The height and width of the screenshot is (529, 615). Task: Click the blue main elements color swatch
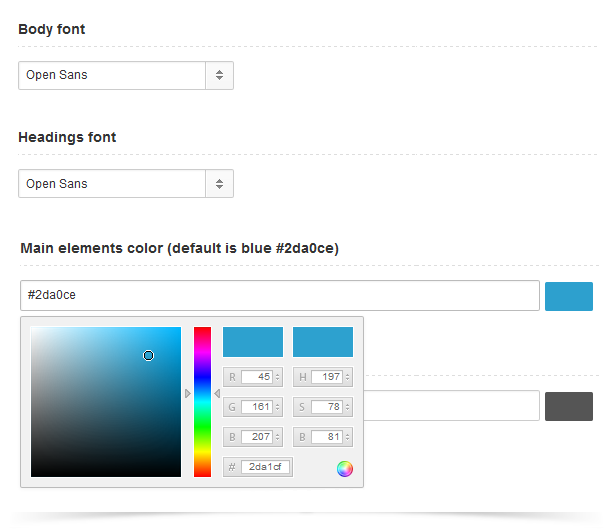click(x=569, y=296)
